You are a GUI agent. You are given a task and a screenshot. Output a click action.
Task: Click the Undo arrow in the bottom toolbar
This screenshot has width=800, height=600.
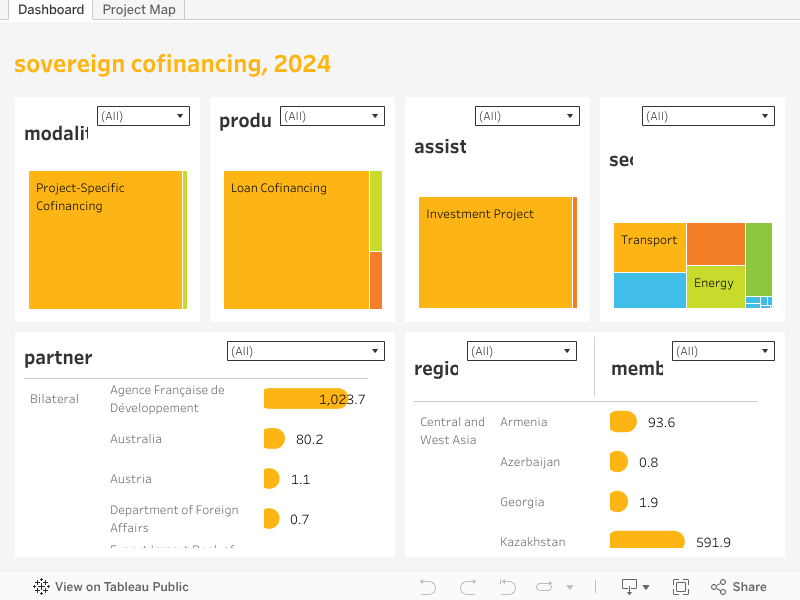pyautogui.click(x=428, y=587)
